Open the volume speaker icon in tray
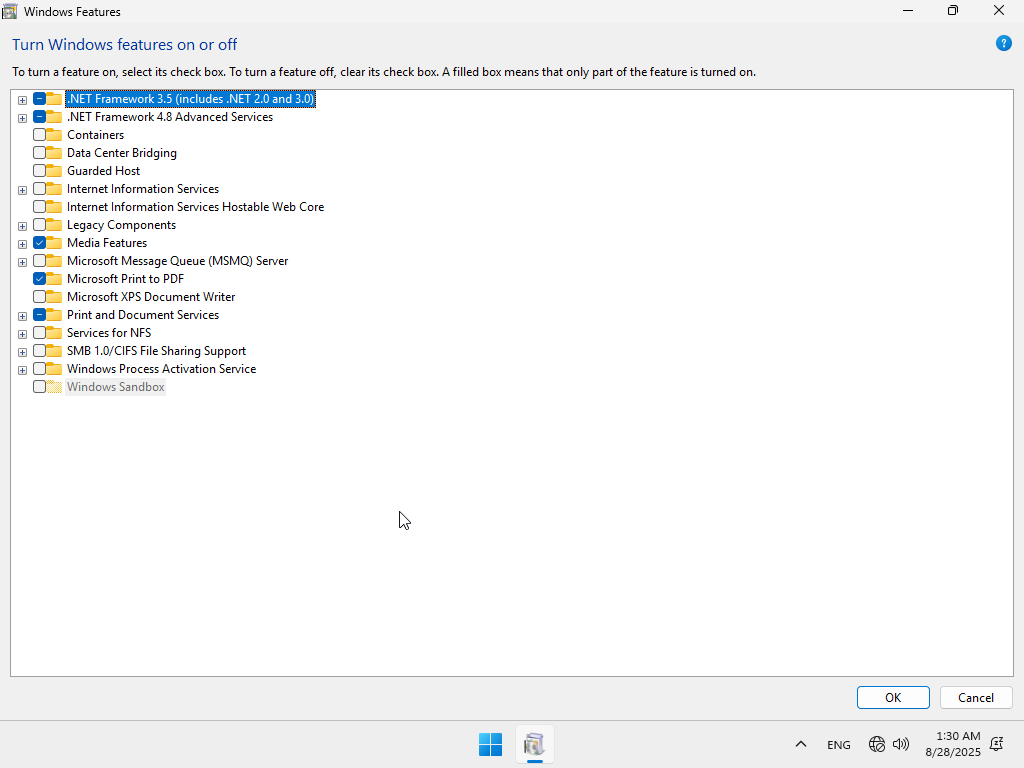The height and width of the screenshot is (768, 1024). (x=901, y=744)
